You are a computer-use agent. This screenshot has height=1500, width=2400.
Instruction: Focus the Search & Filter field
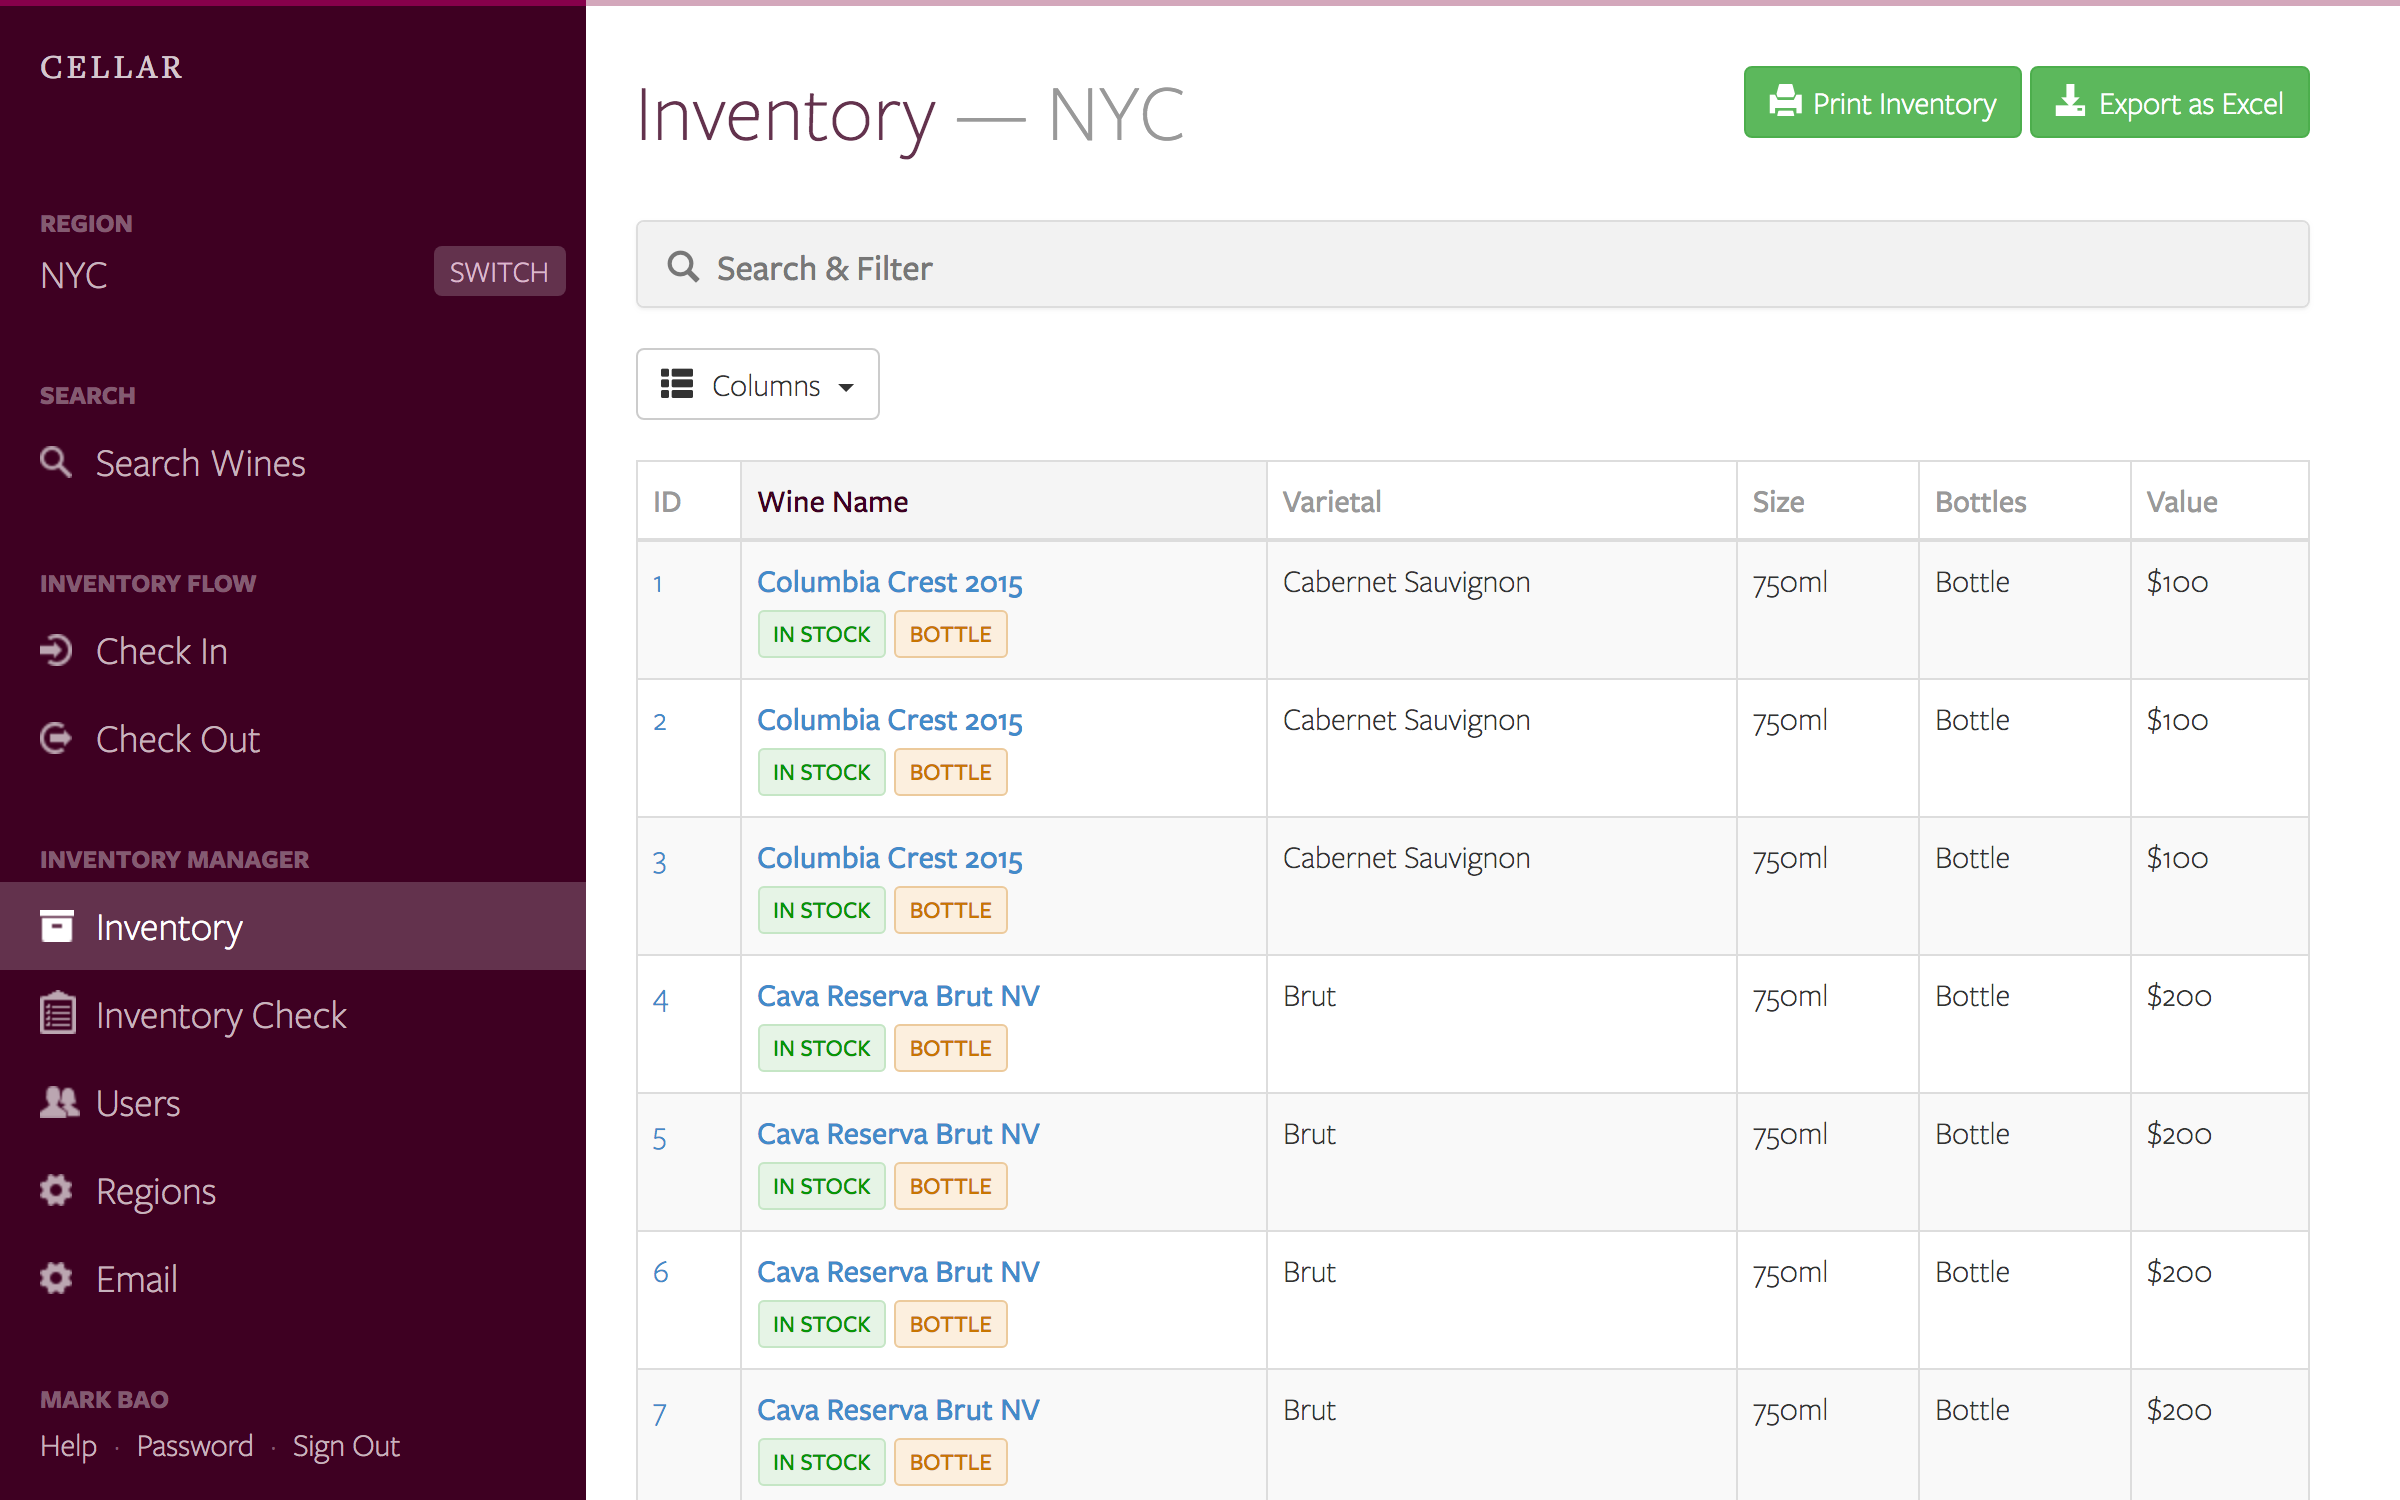pyautogui.click(x=1472, y=264)
